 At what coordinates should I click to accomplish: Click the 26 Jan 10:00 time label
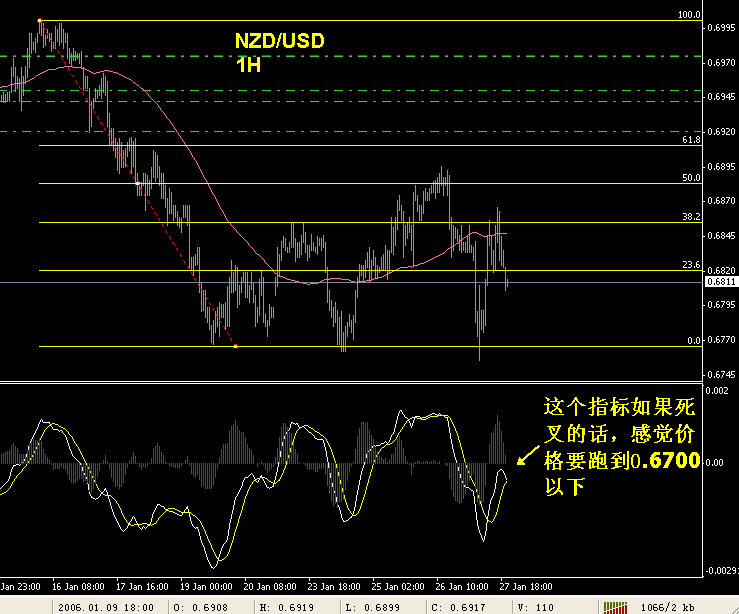[x=462, y=587]
